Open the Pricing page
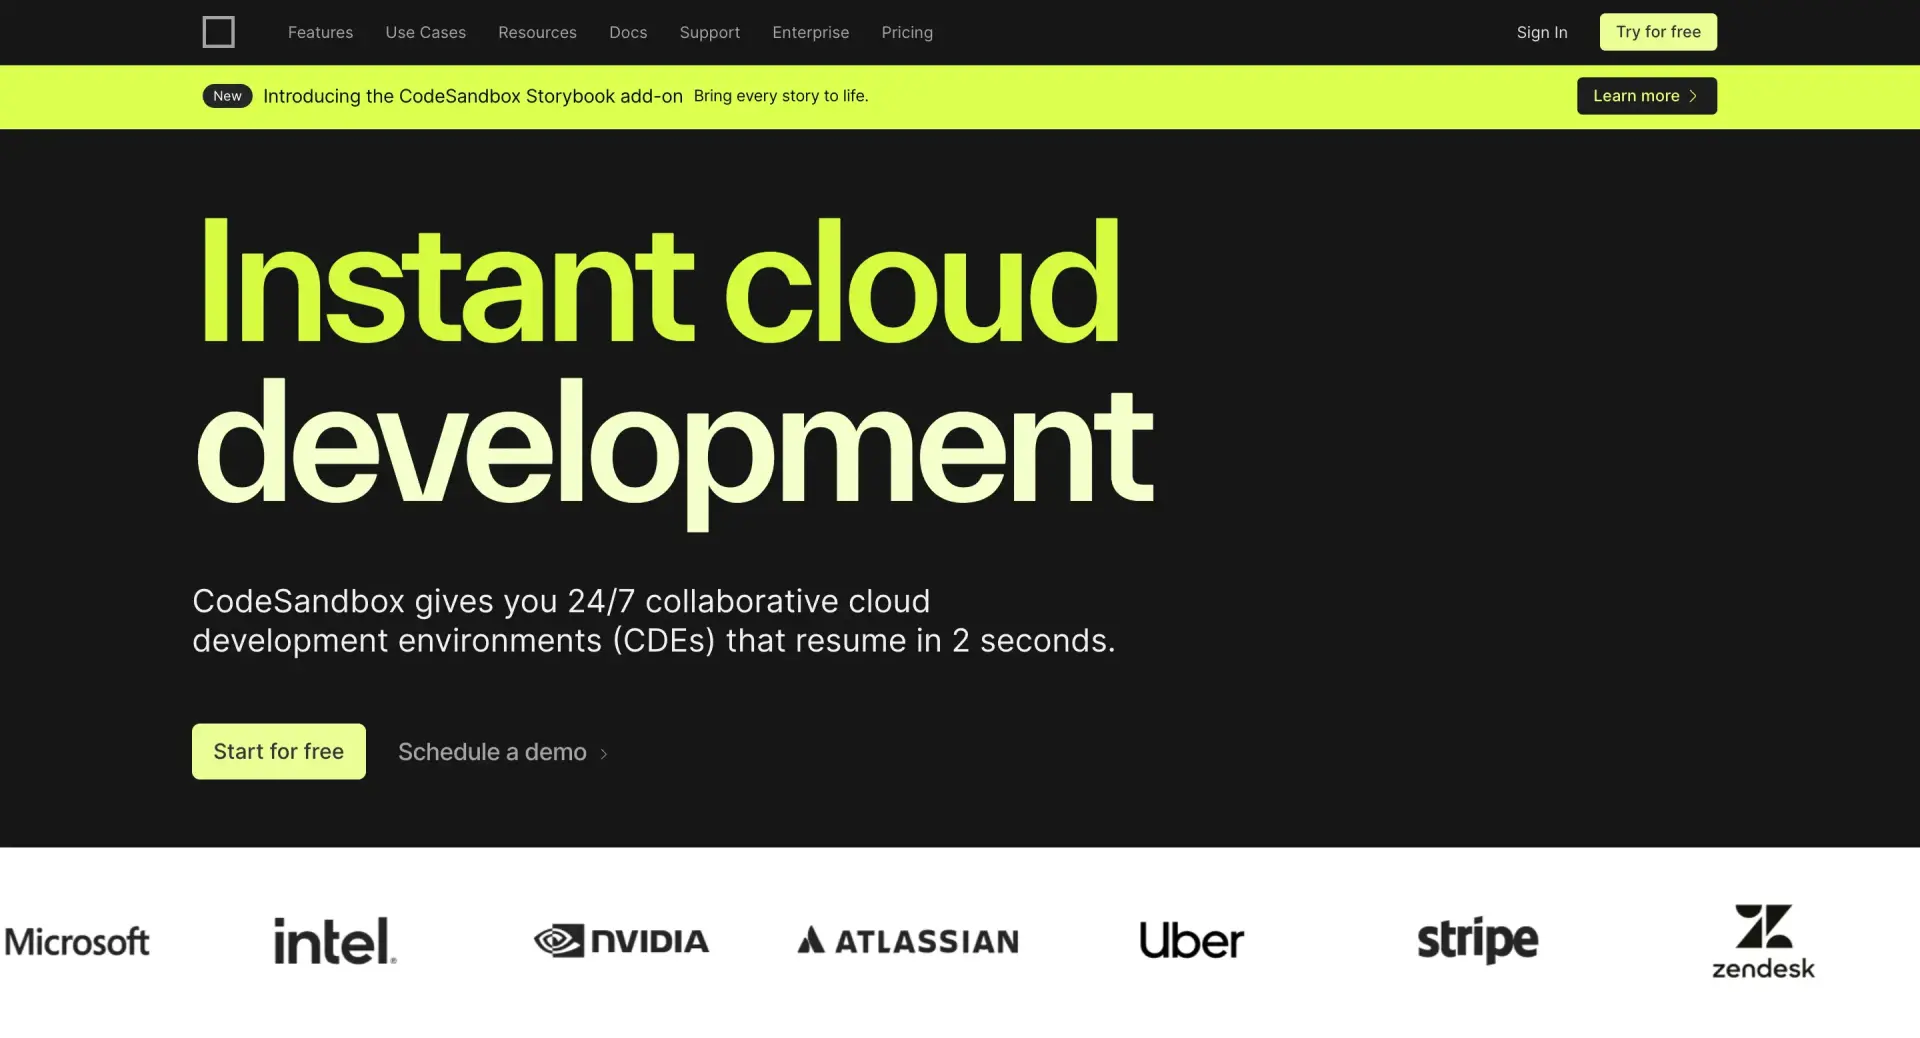 click(907, 32)
